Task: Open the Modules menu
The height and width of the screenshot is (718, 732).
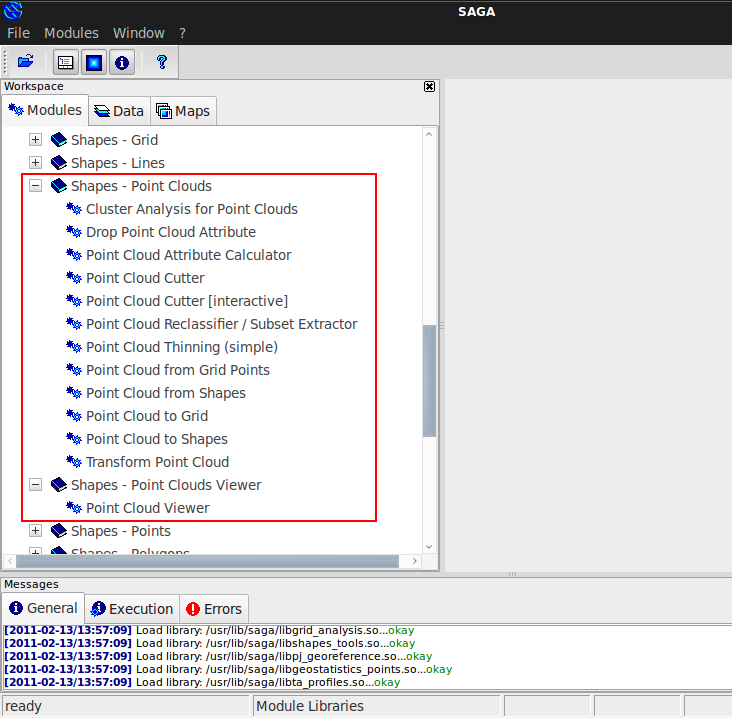Action: 71,33
